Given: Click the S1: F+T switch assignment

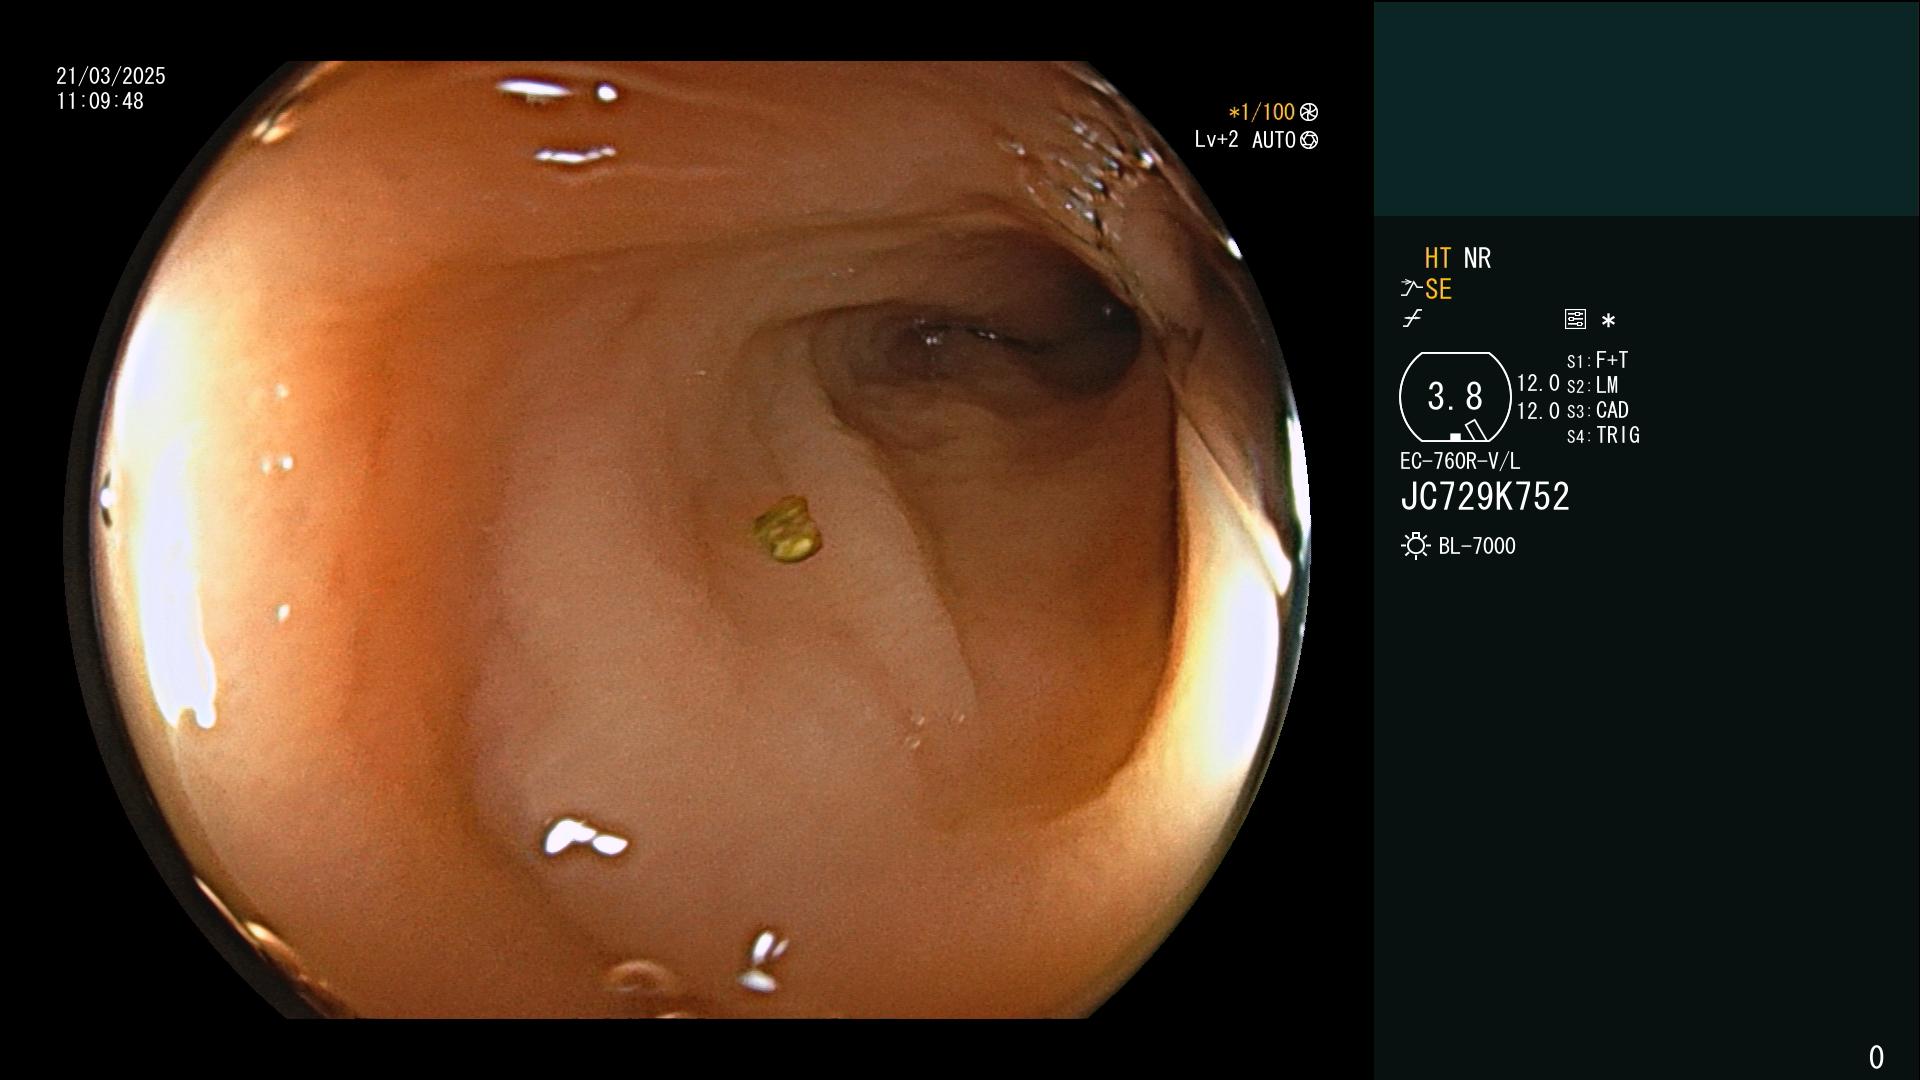Looking at the screenshot, I should point(1597,360).
